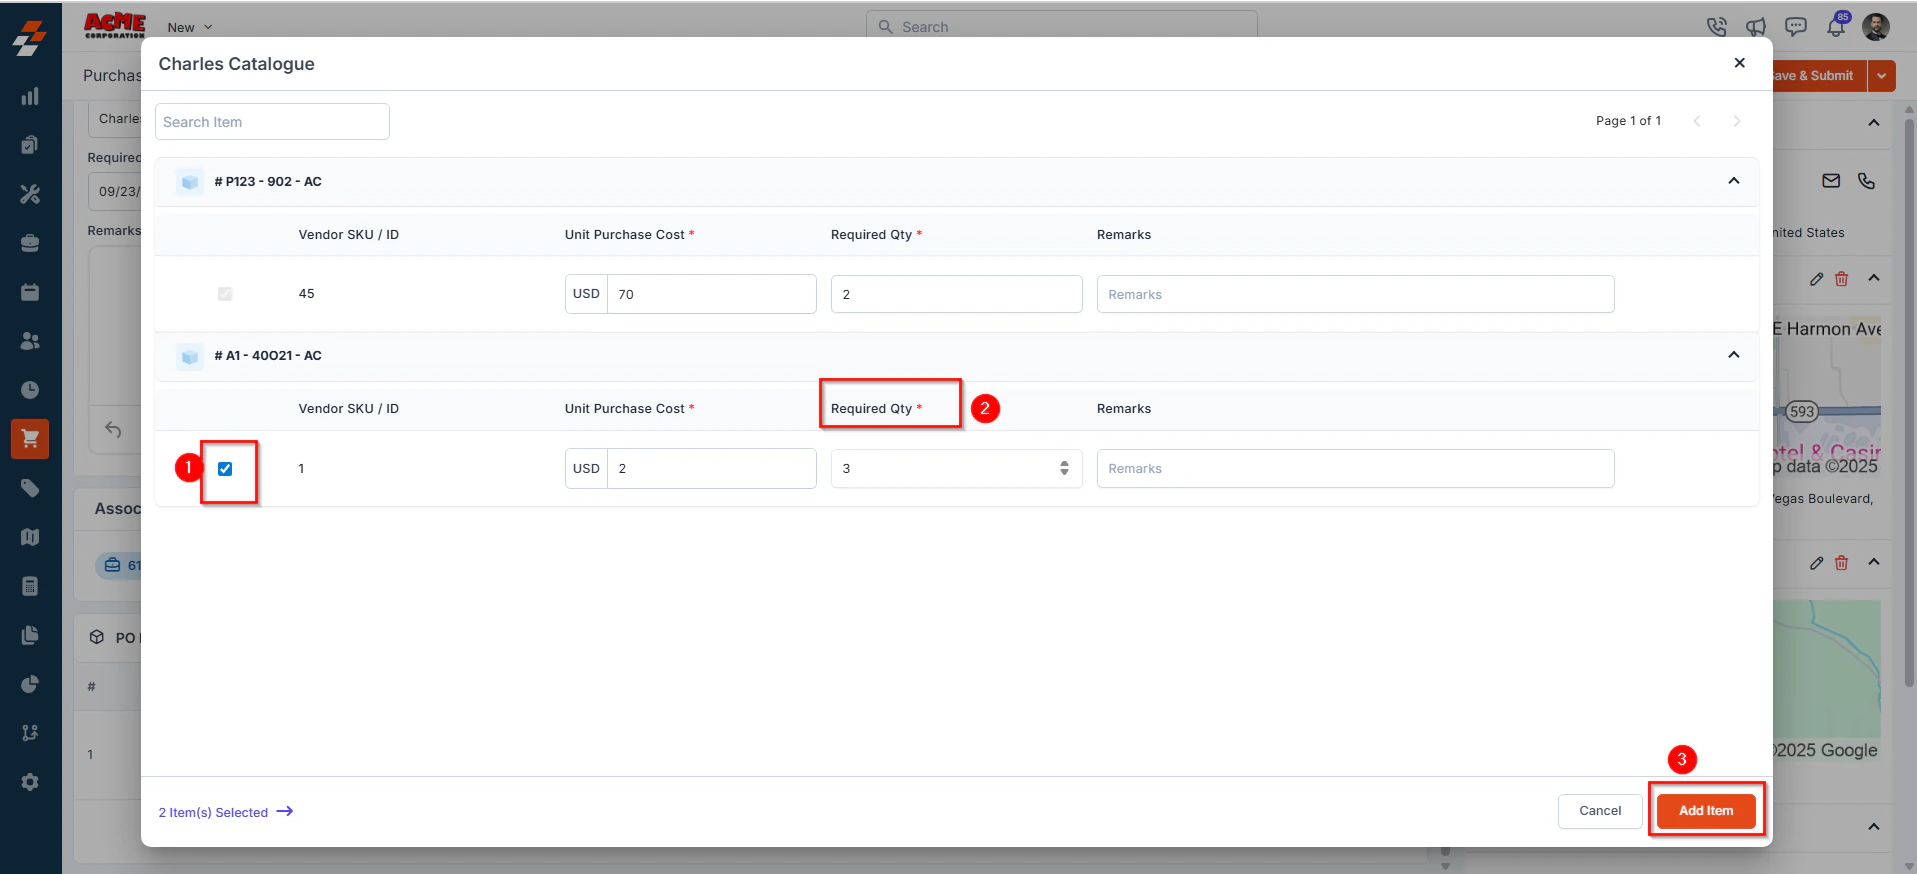Open the chat messages icon in top bar
Screen dimensions: 1917x874
click(x=1796, y=27)
